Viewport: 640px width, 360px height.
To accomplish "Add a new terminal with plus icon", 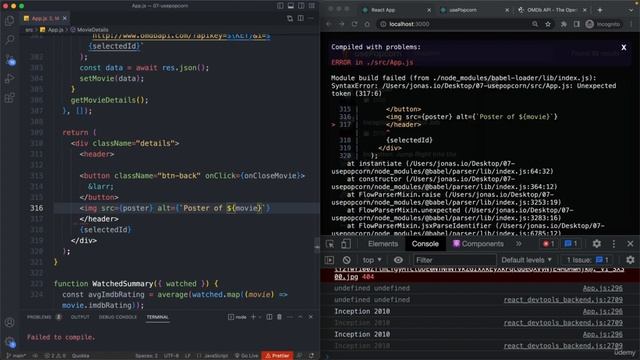I will click(x=253, y=317).
